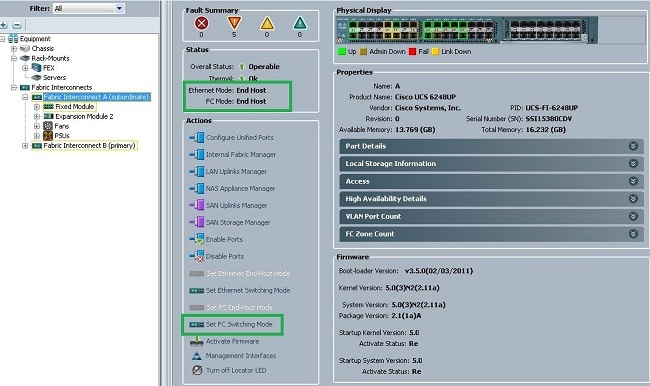Select Fabric Interconnects in the tree

(62, 87)
